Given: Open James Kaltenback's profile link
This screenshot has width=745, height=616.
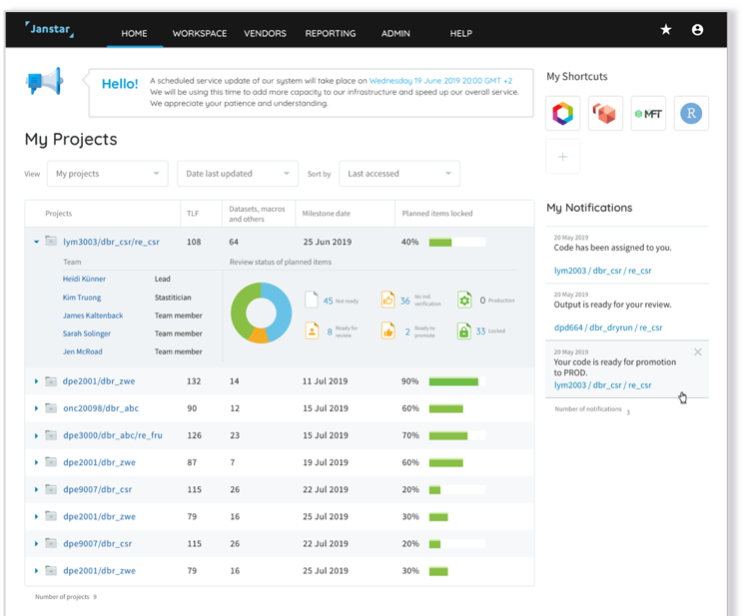Looking at the screenshot, I should pos(93,316).
